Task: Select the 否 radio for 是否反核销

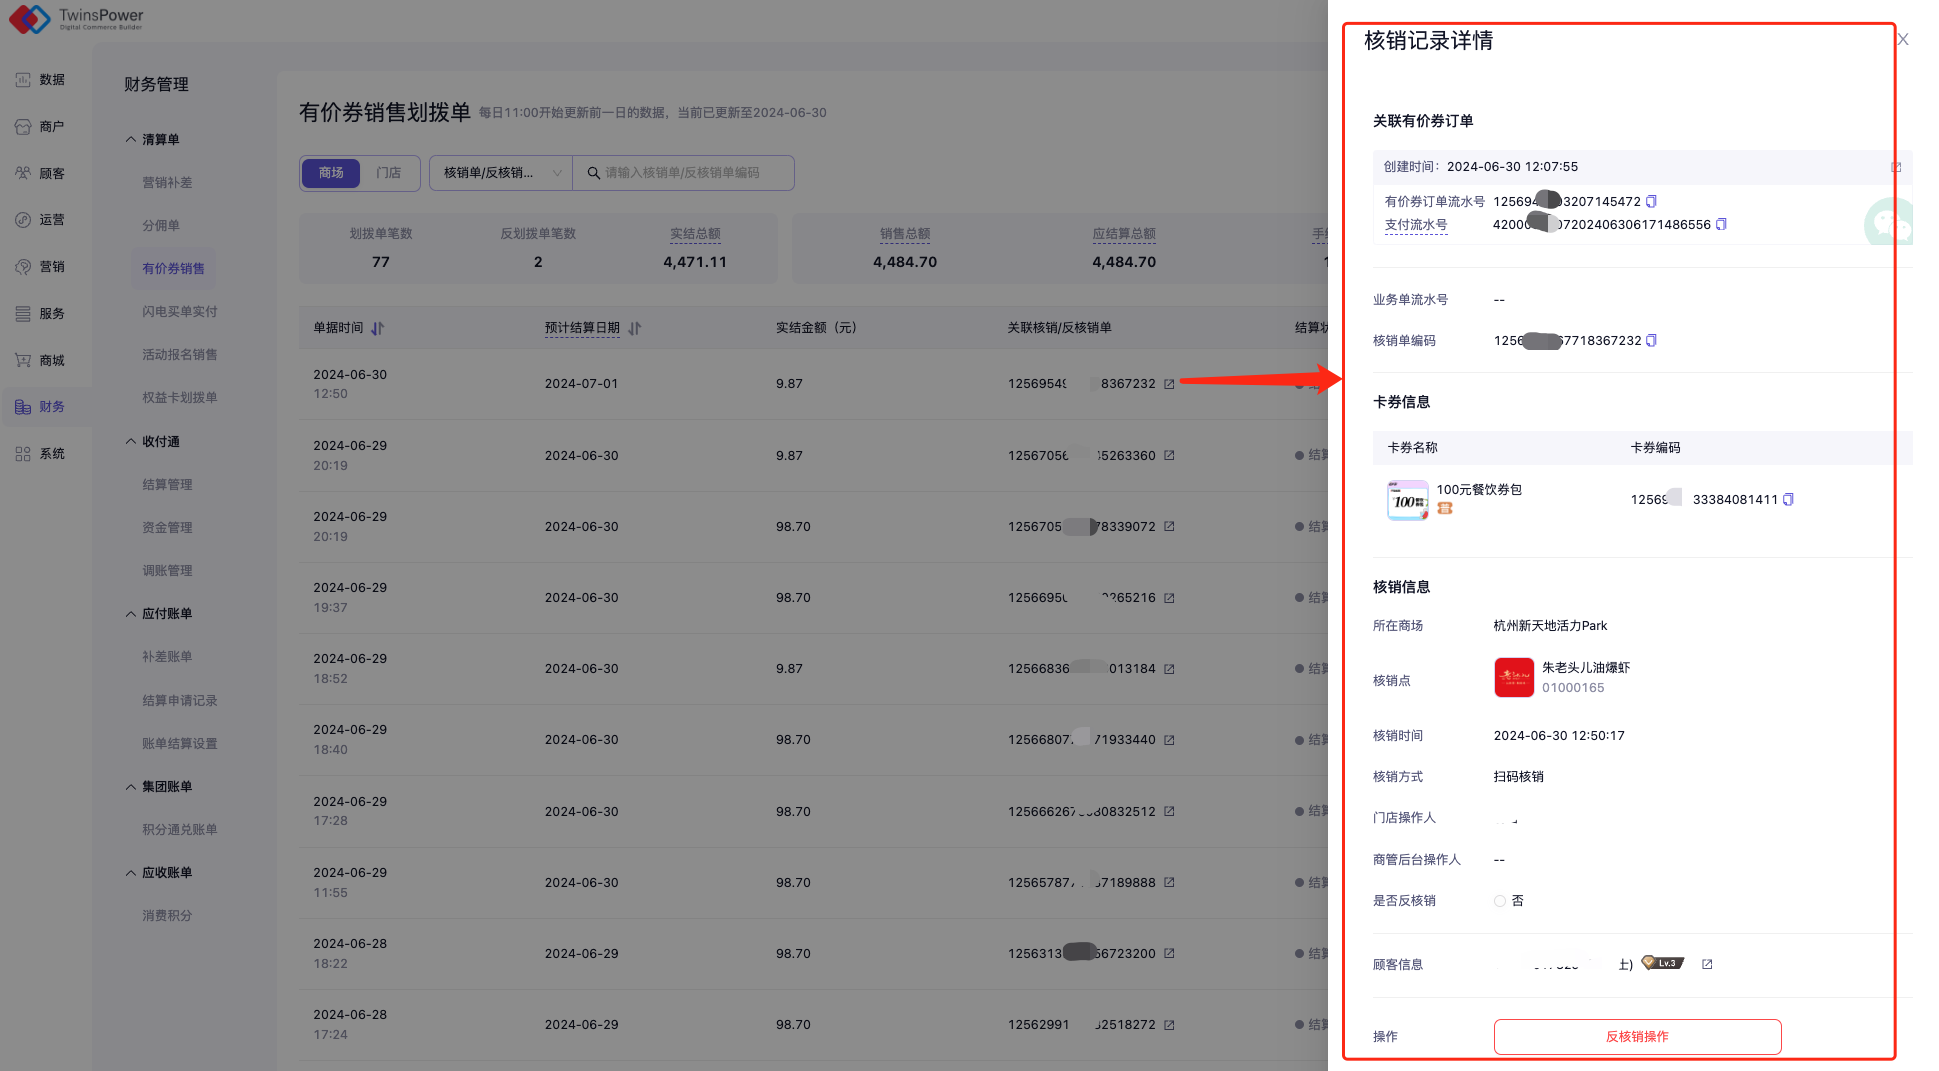Action: click(x=1500, y=901)
